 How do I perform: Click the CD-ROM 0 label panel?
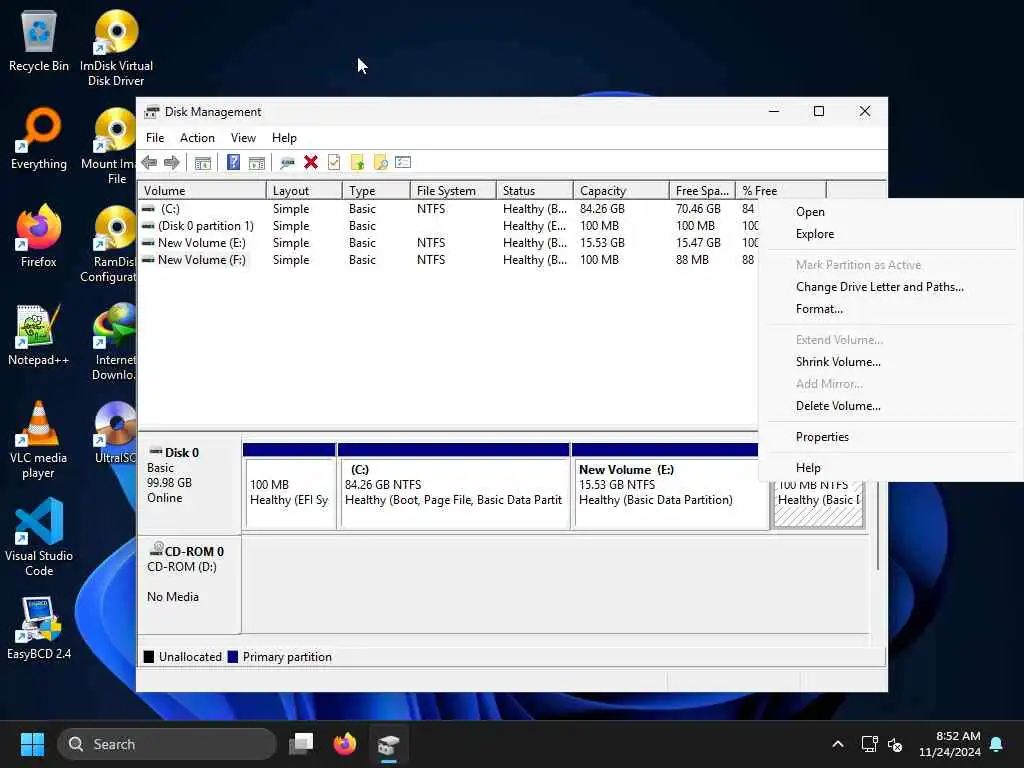tap(189, 584)
